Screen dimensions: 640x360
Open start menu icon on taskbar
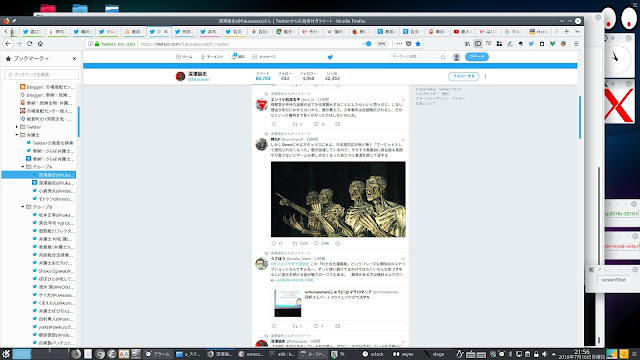[x=6, y=354]
